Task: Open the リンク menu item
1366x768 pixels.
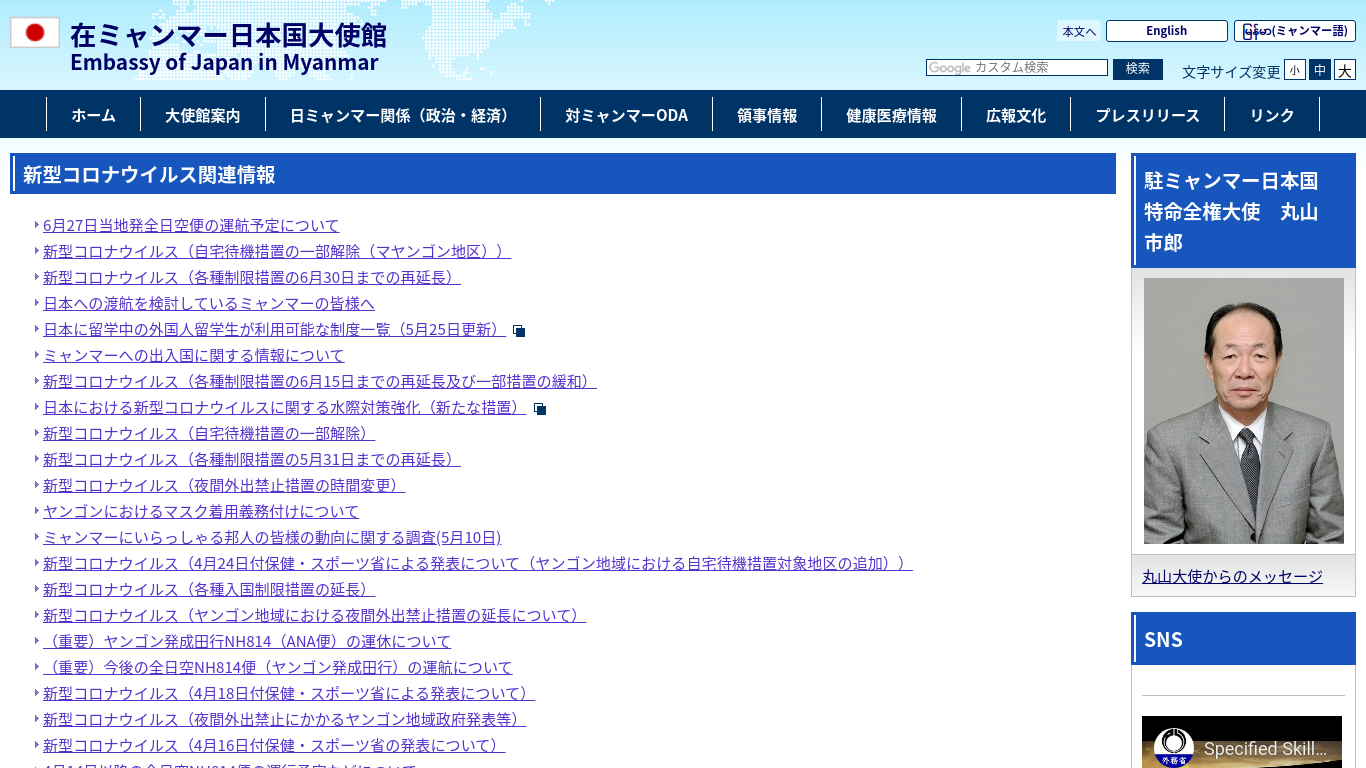Action: click(x=1272, y=115)
